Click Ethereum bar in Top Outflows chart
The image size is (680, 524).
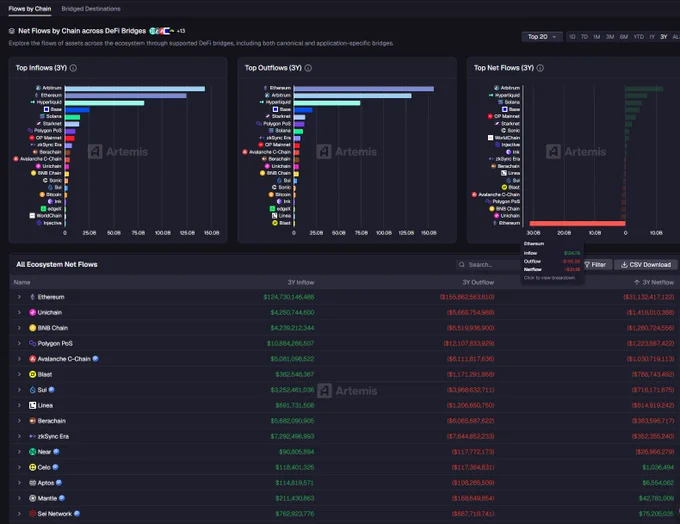(364, 88)
